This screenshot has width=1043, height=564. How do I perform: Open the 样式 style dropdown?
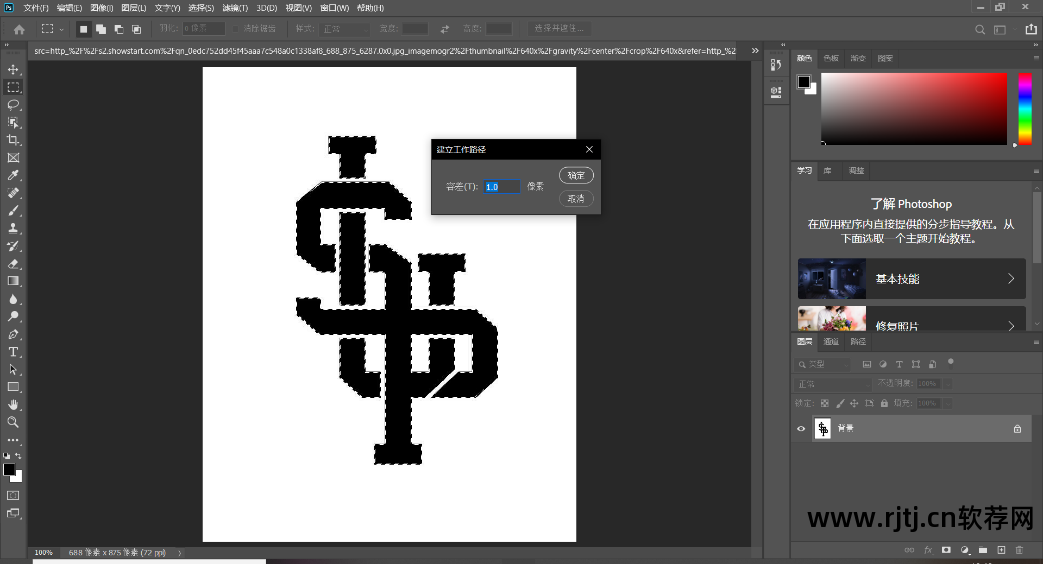tap(345, 29)
